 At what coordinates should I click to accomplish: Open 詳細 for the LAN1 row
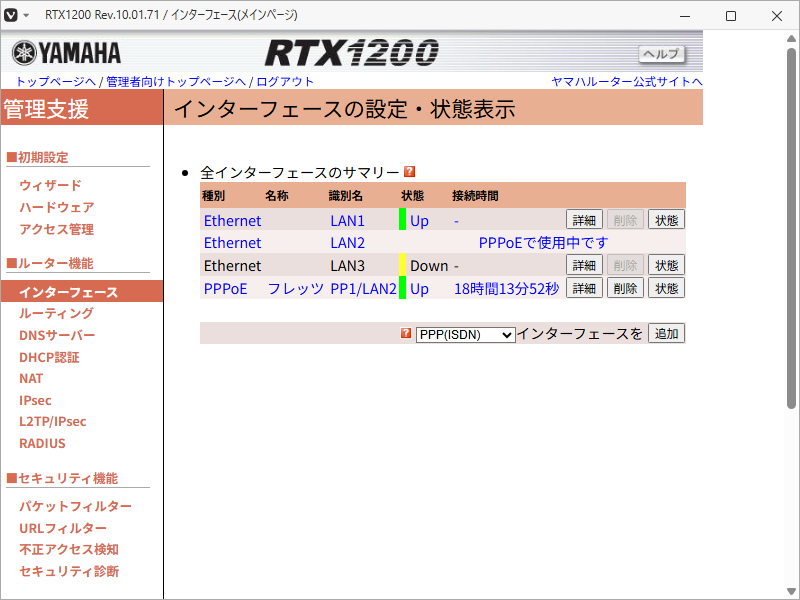click(x=584, y=220)
